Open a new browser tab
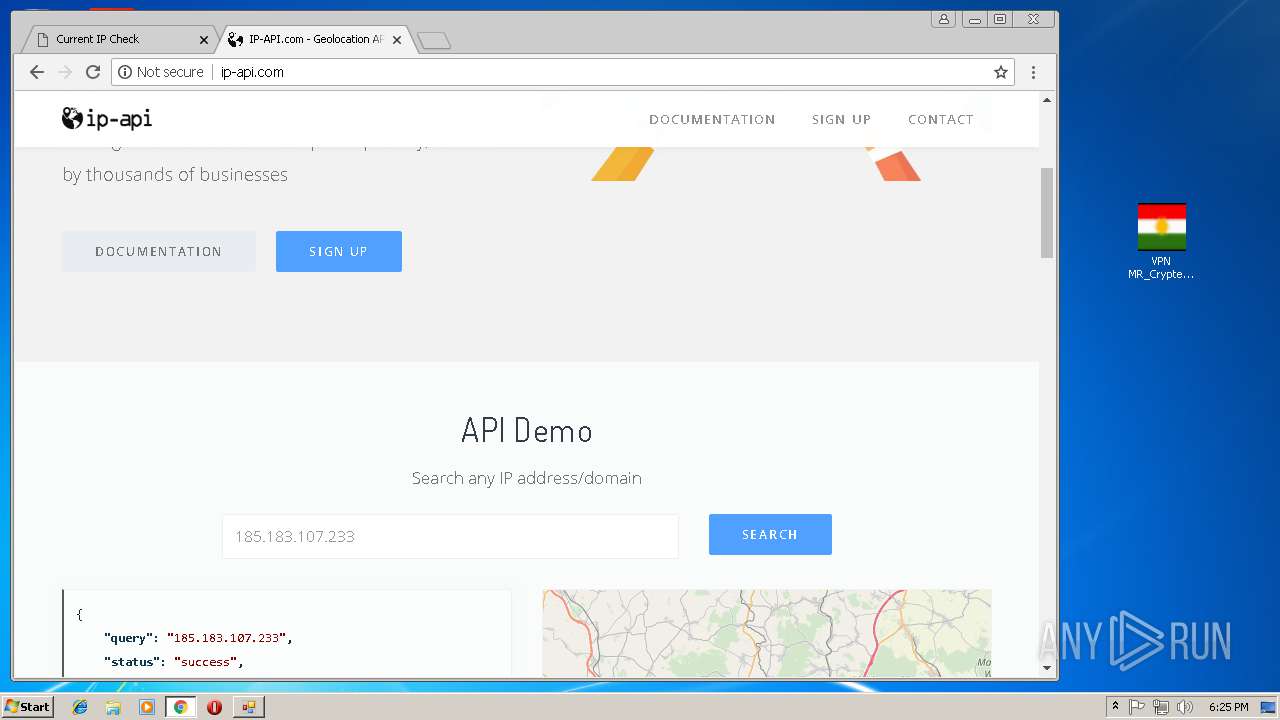1280x720 pixels. (x=434, y=40)
